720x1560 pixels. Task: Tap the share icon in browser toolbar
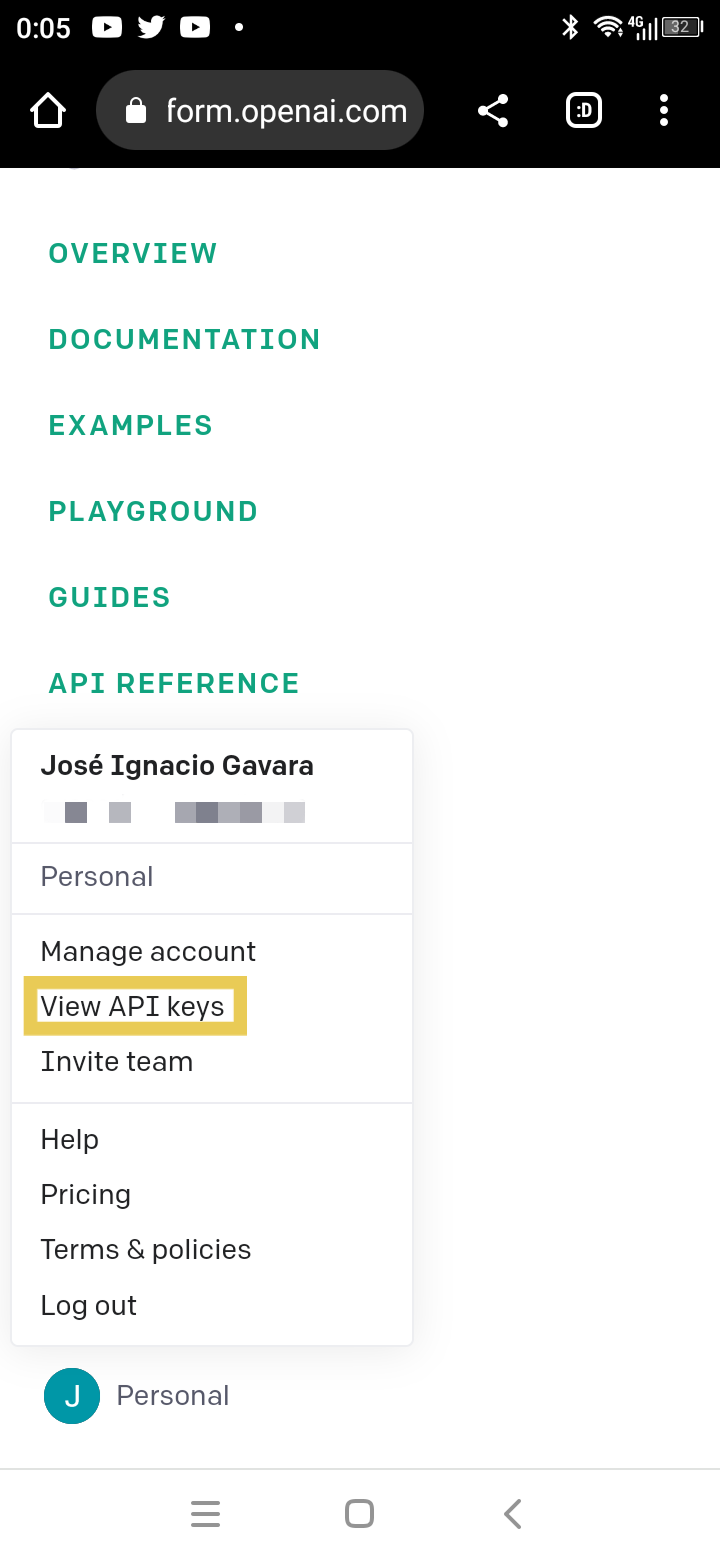pos(493,111)
